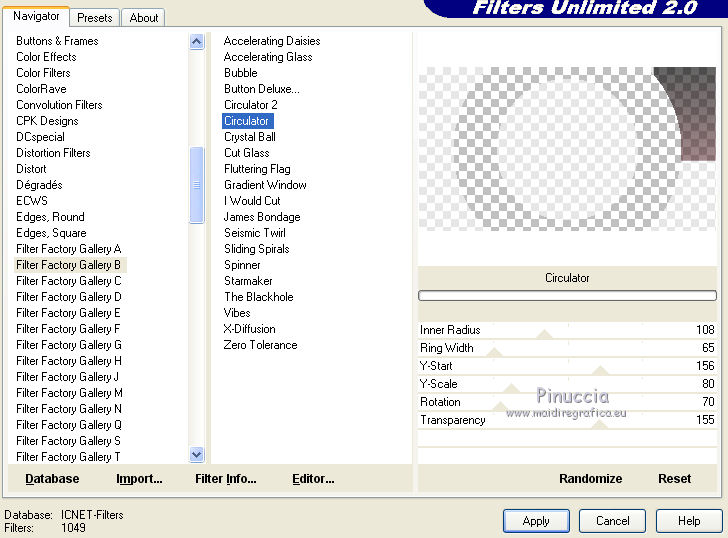Select Filter Factory Gallery A
This screenshot has width=728, height=538.
point(69,249)
